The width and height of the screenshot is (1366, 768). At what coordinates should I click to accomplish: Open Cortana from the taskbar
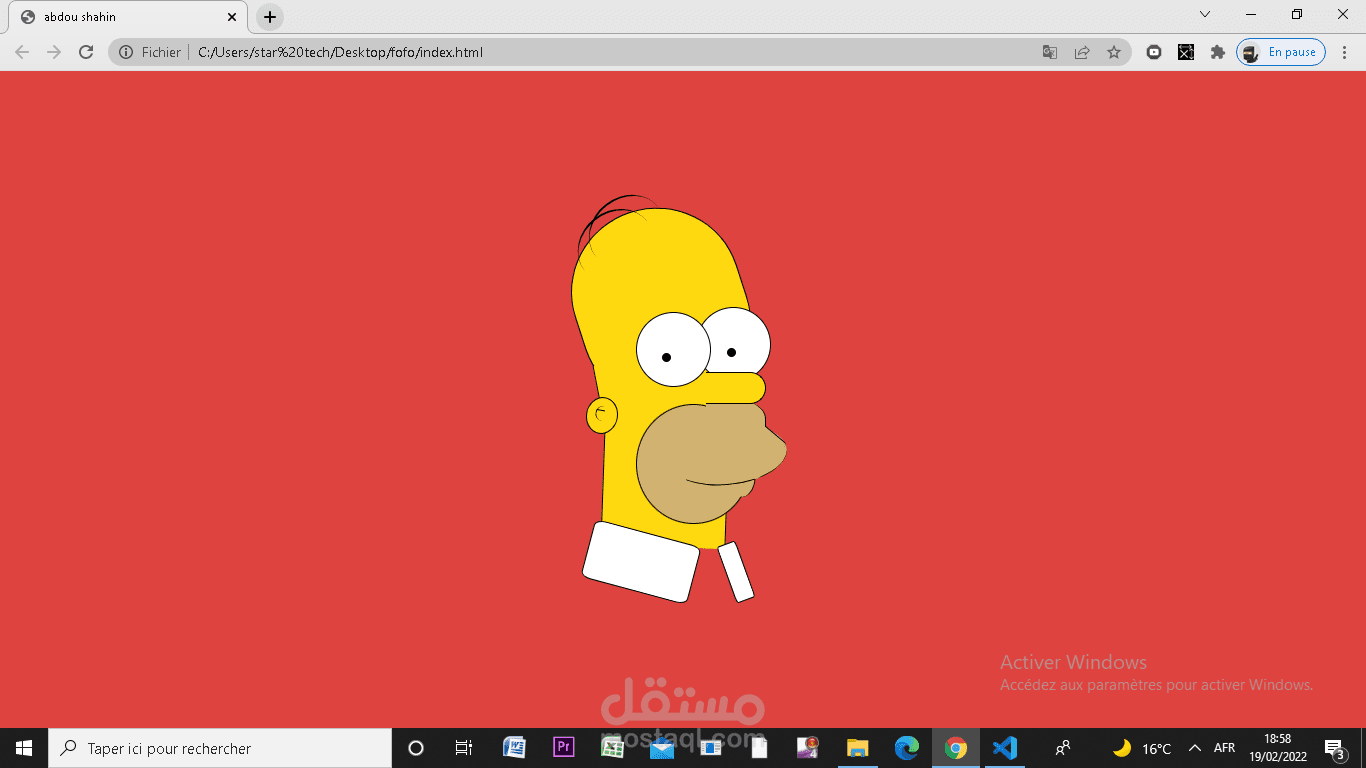(x=416, y=748)
